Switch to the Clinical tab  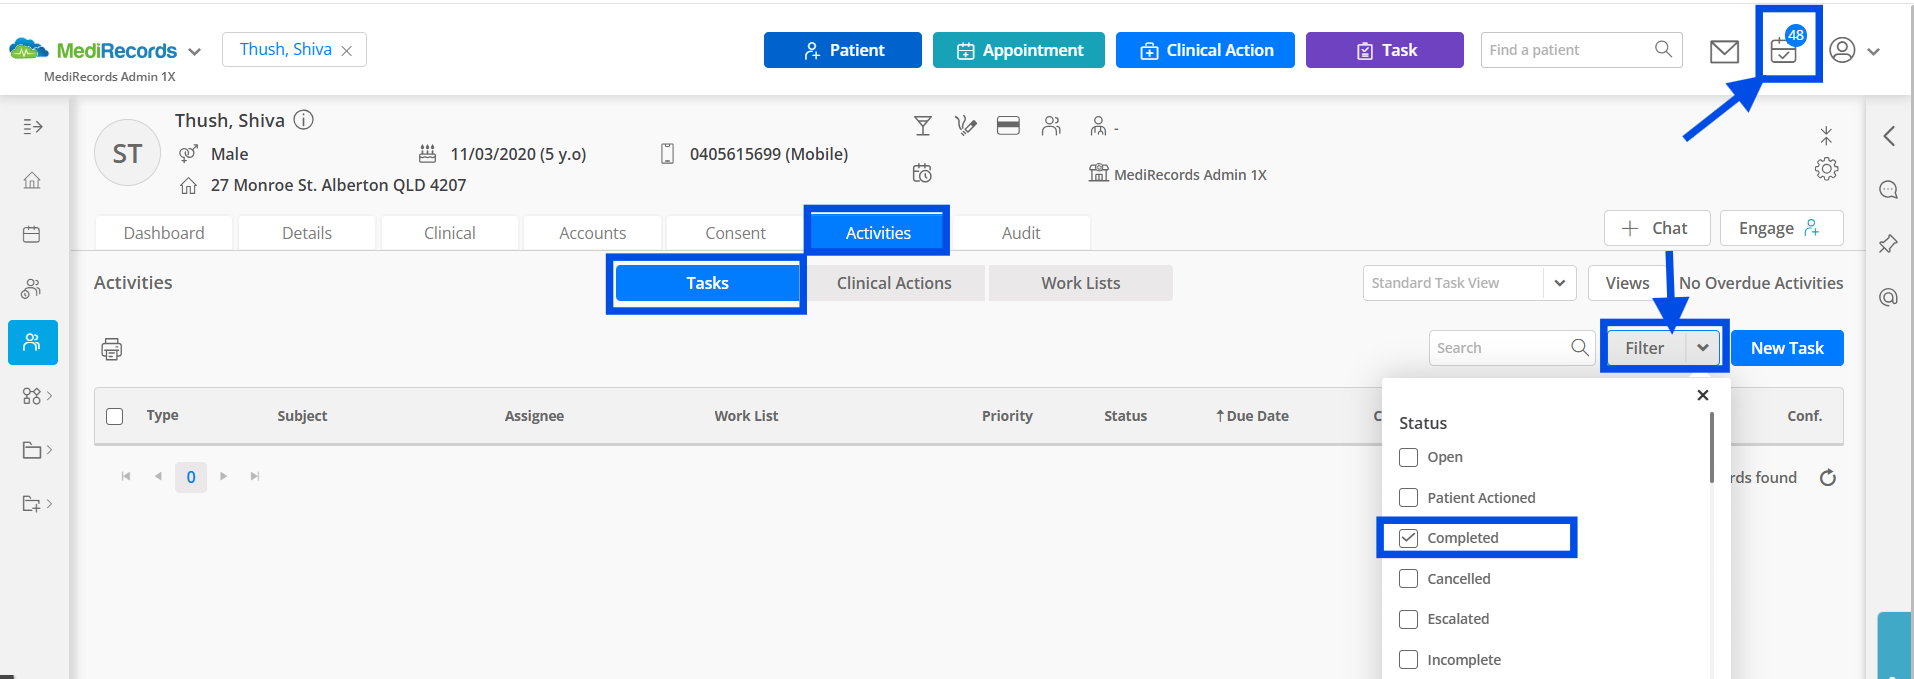[450, 233]
